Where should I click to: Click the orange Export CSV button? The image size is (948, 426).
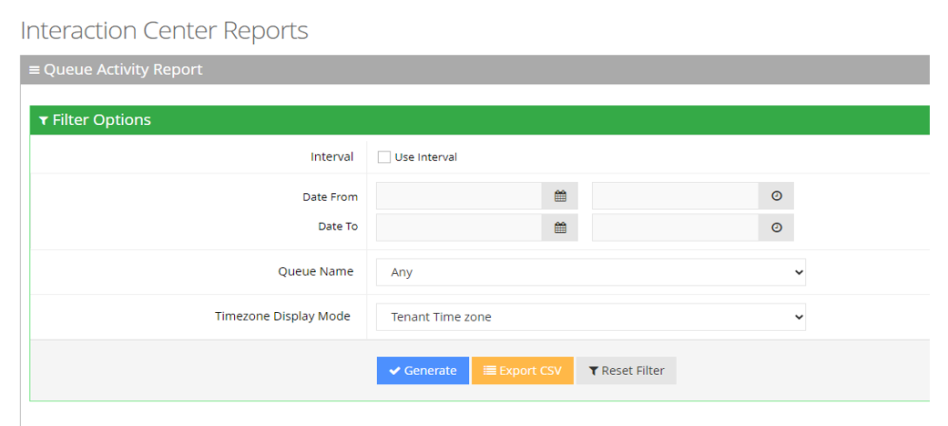(522, 371)
